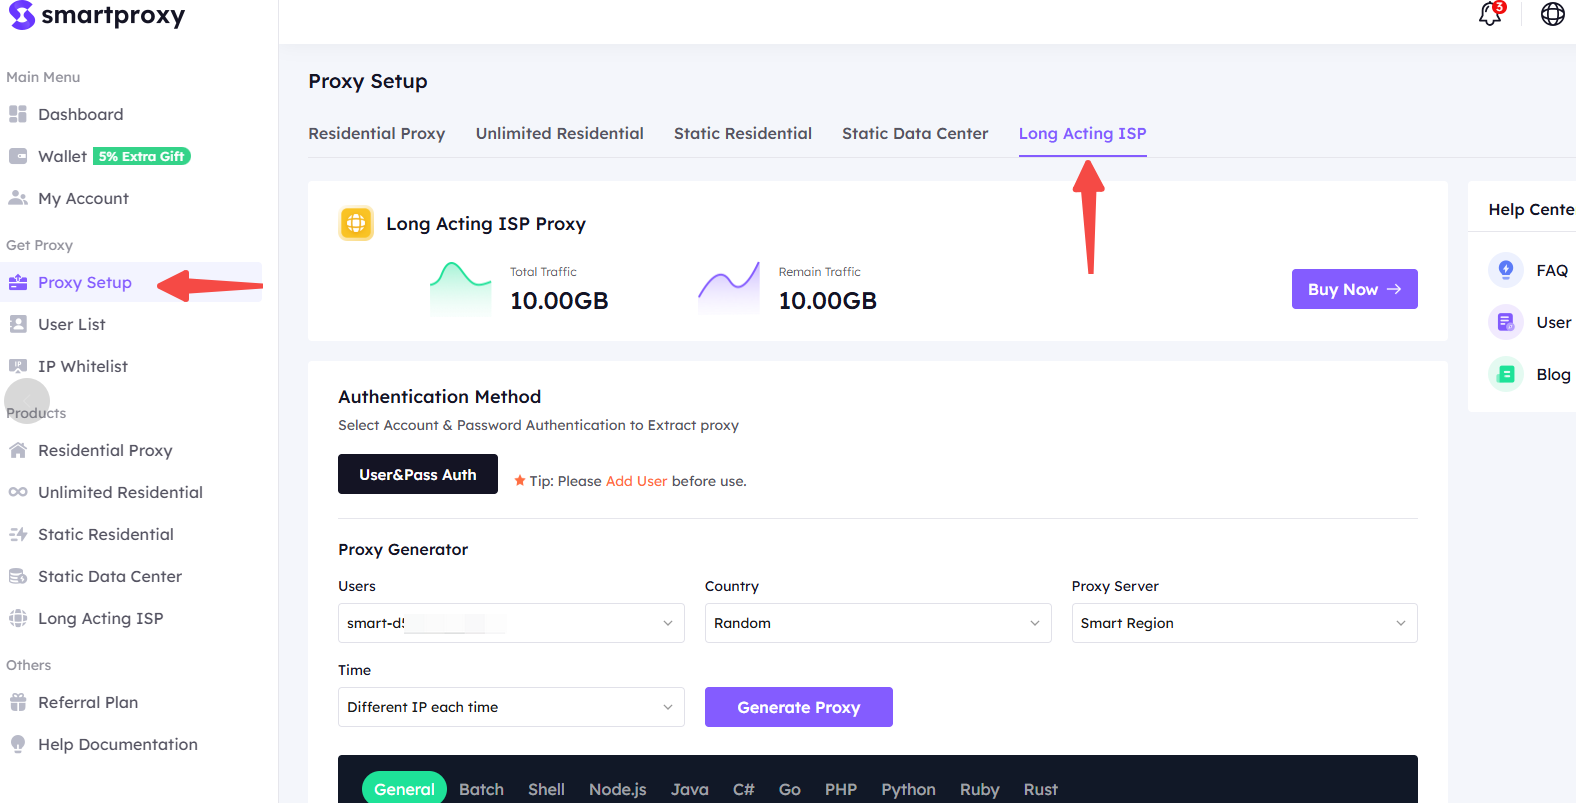The width and height of the screenshot is (1576, 803).
Task: Click the Long Acting ISP globe icon in sidebar
Action: [18, 618]
